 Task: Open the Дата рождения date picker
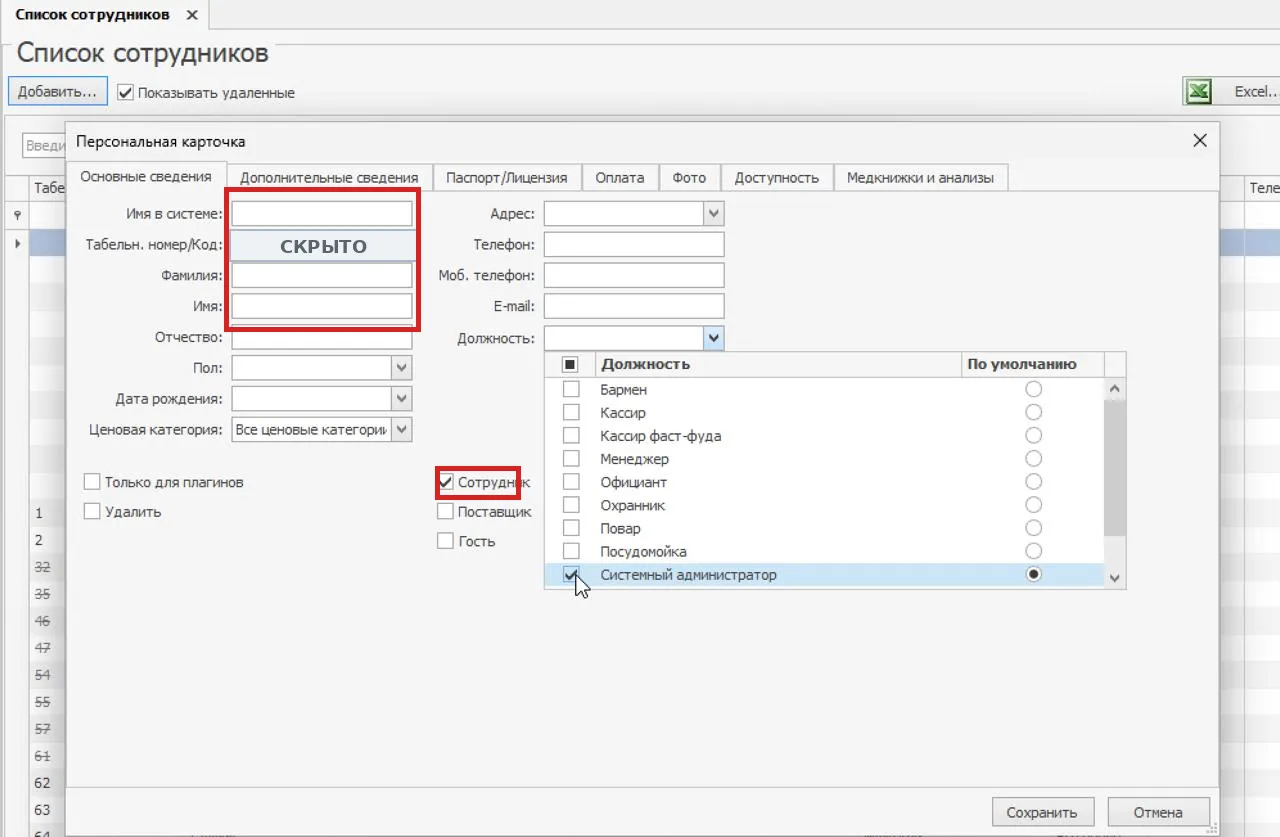[402, 399]
